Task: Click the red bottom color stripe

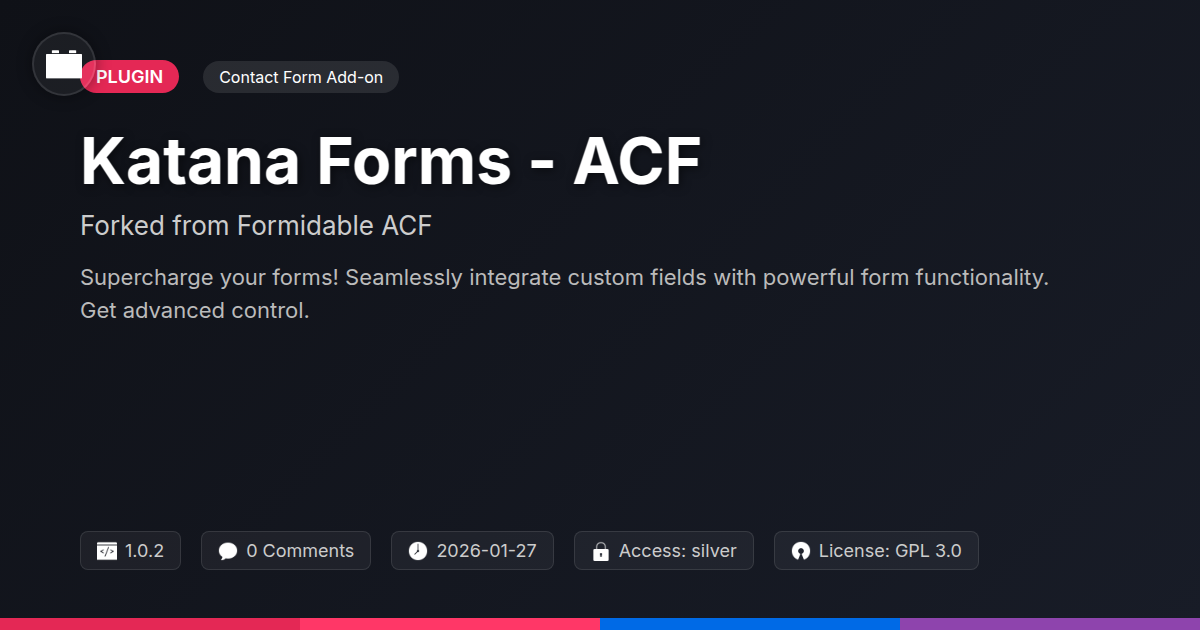Action: (x=150, y=623)
